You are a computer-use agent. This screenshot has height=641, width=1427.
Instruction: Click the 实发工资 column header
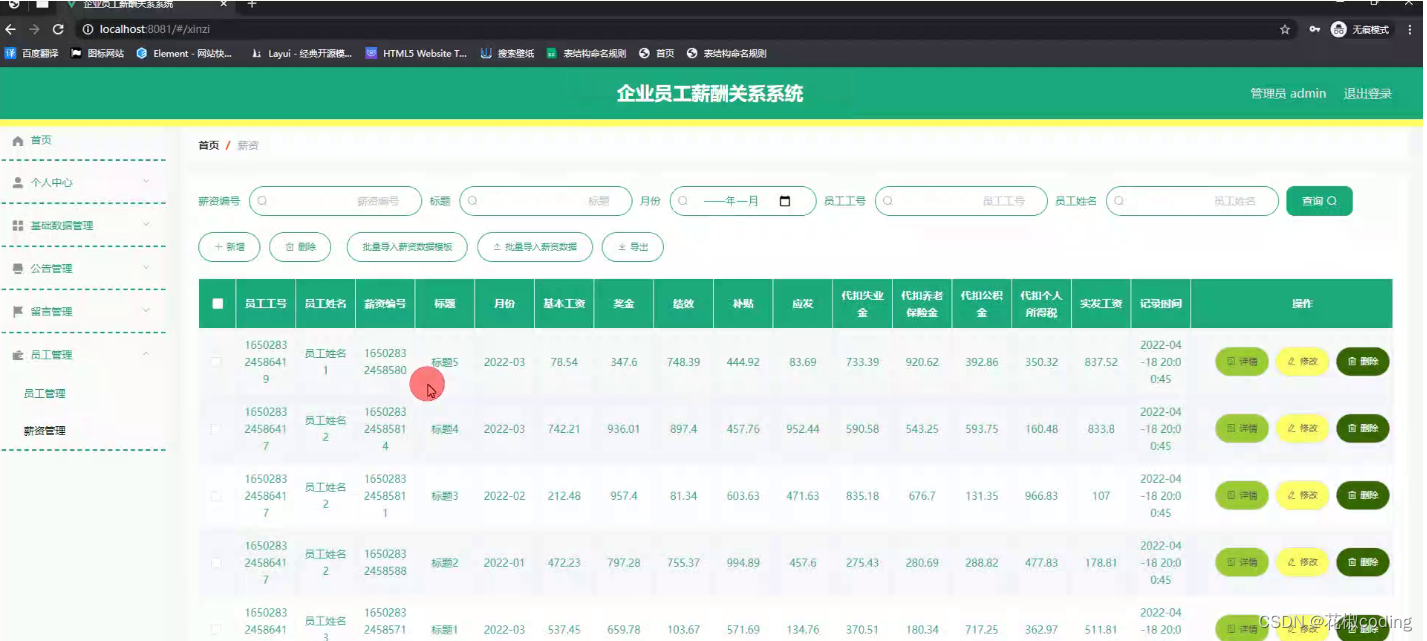tap(1101, 304)
